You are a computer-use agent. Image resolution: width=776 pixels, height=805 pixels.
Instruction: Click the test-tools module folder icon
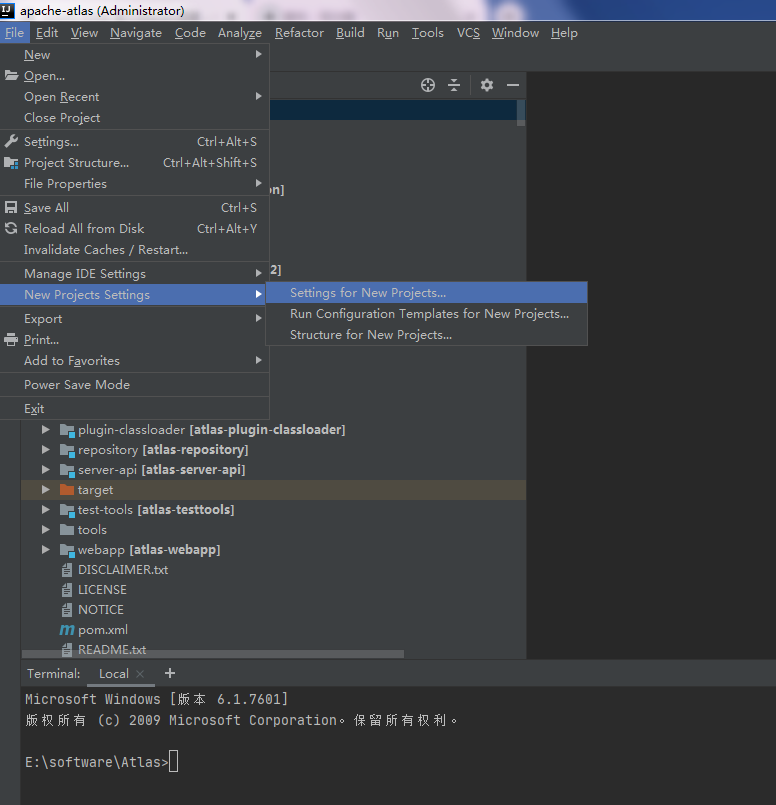(x=67, y=510)
